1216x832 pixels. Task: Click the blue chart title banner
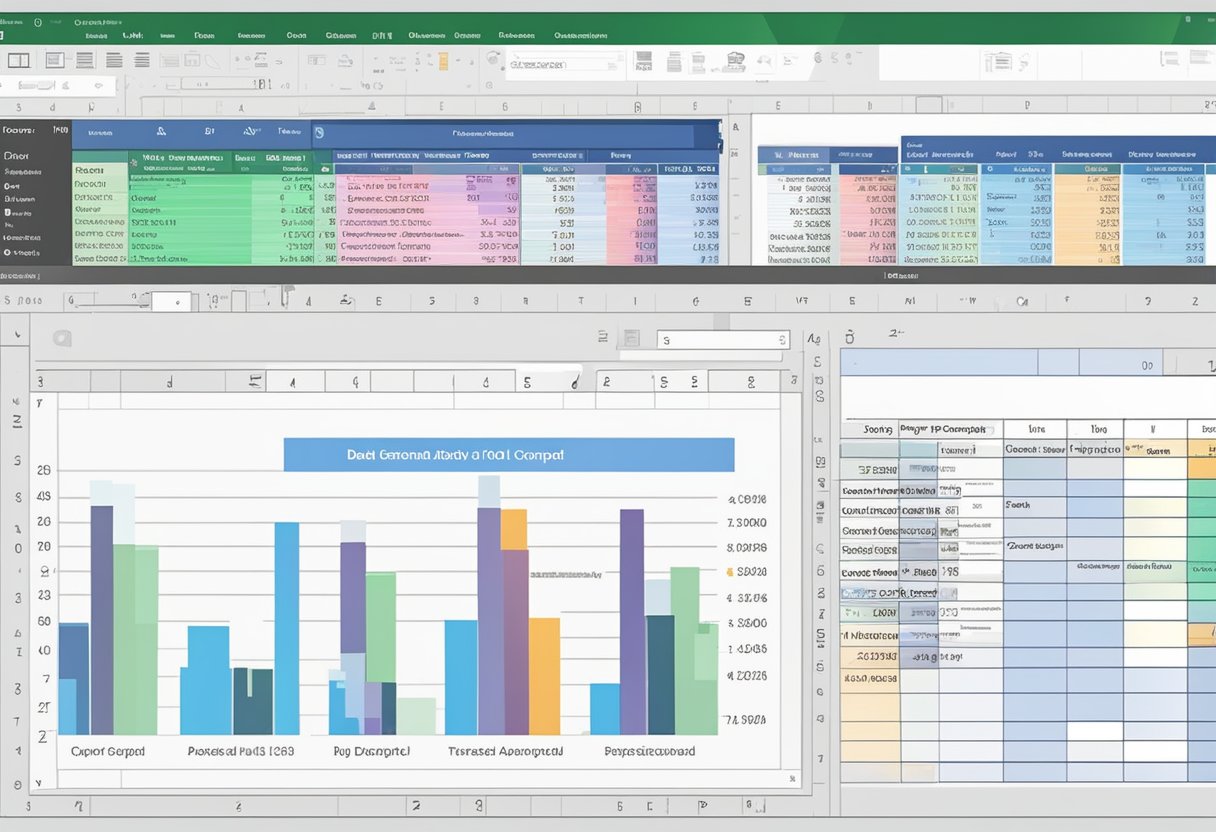[x=508, y=454]
